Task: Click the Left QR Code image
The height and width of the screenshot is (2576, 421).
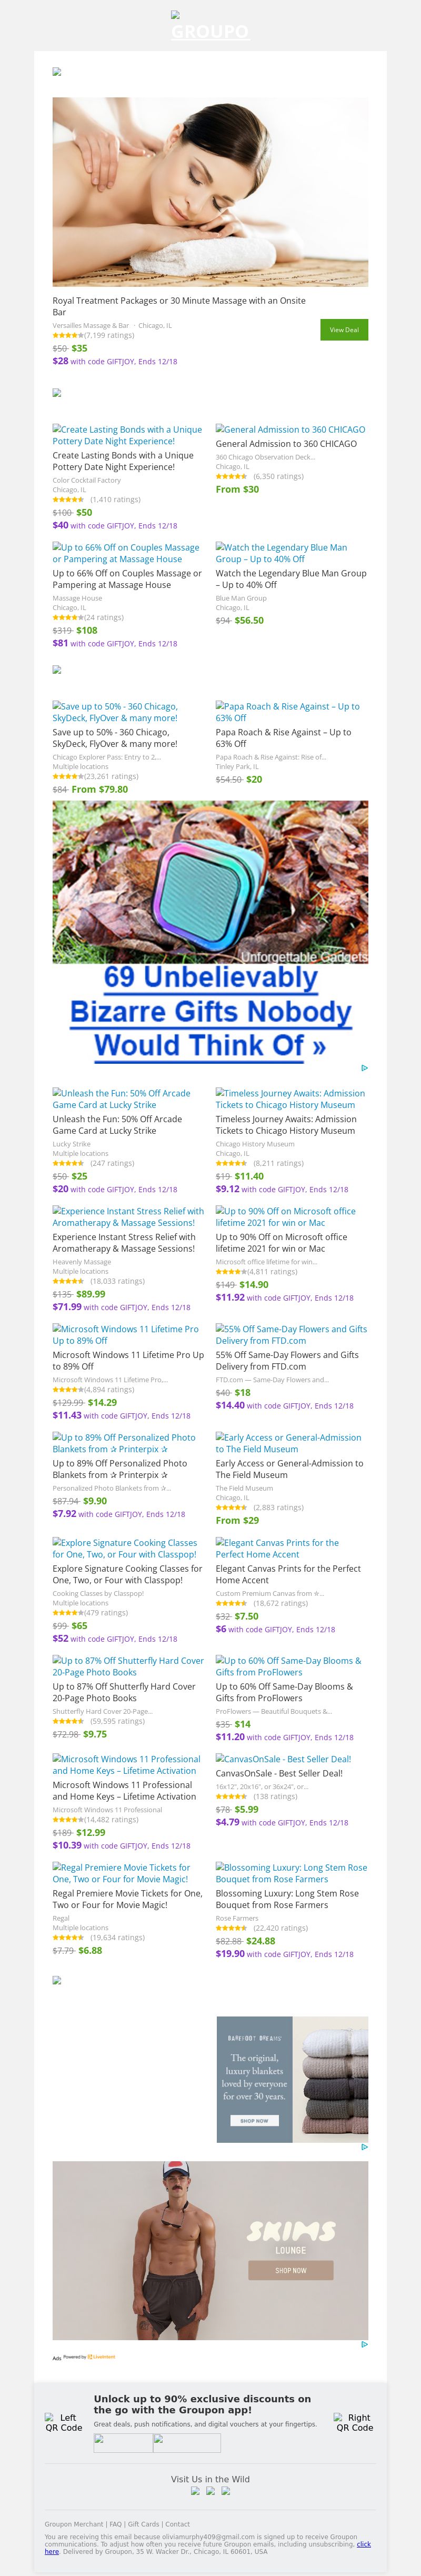Action: 64,2423
